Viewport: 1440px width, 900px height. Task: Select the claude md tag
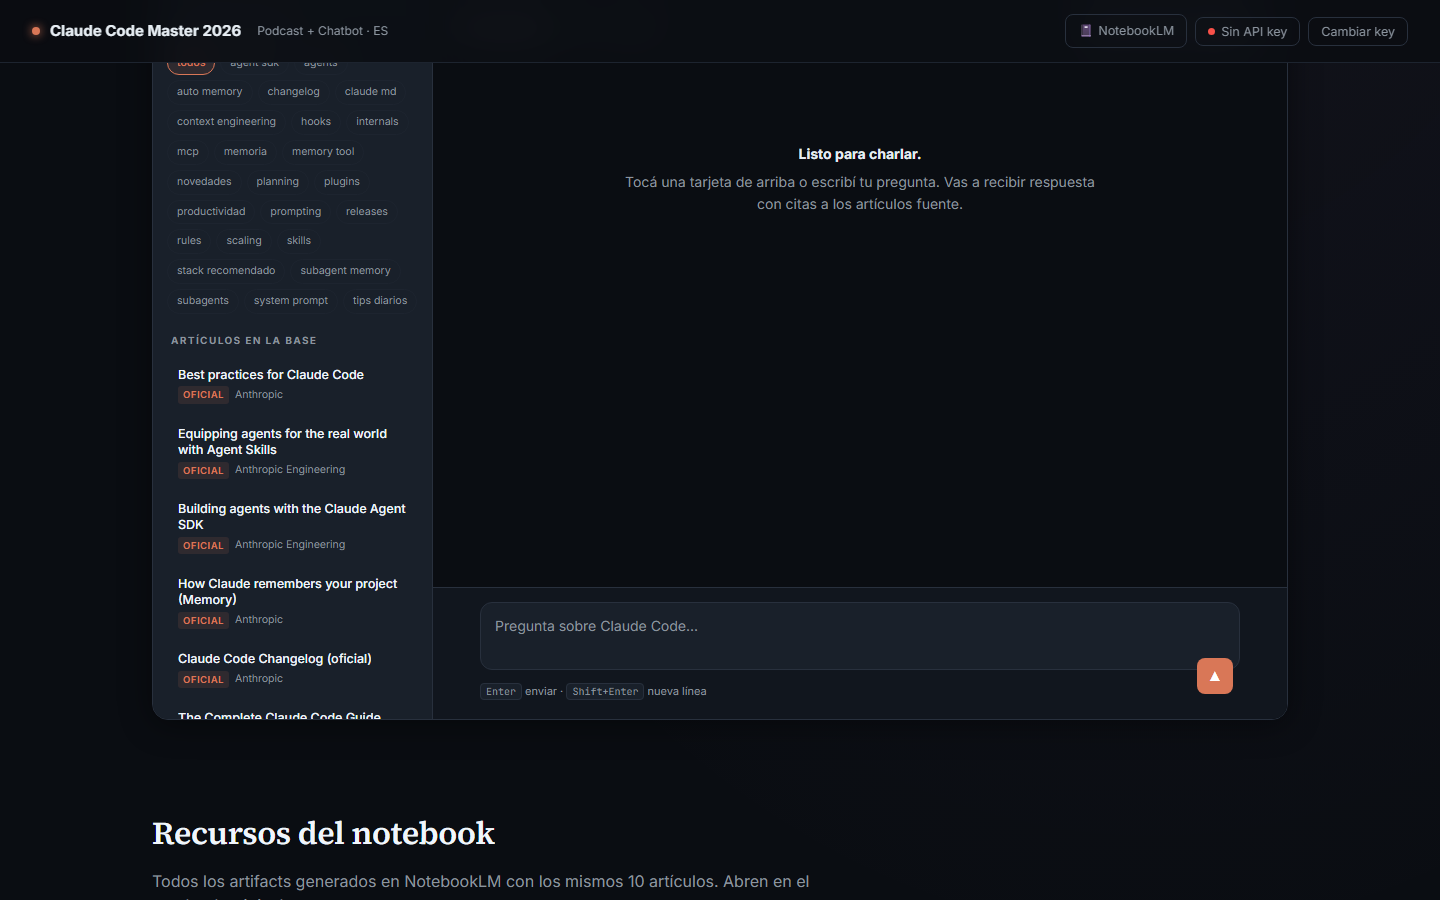370,91
